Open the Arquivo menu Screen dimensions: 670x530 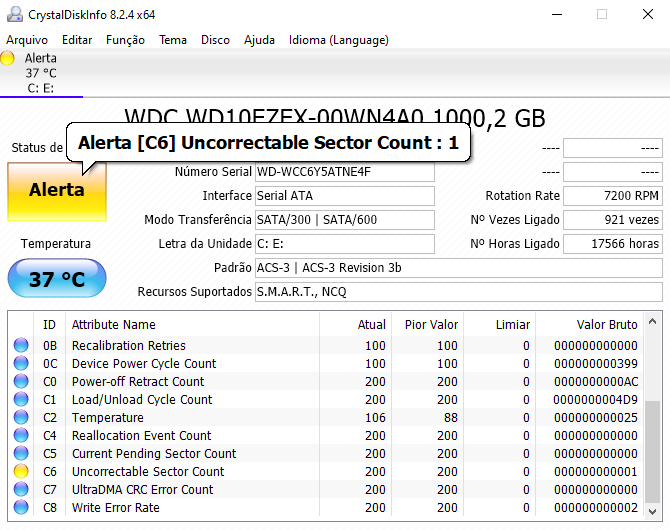pyautogui.click(x=27, y=40)
